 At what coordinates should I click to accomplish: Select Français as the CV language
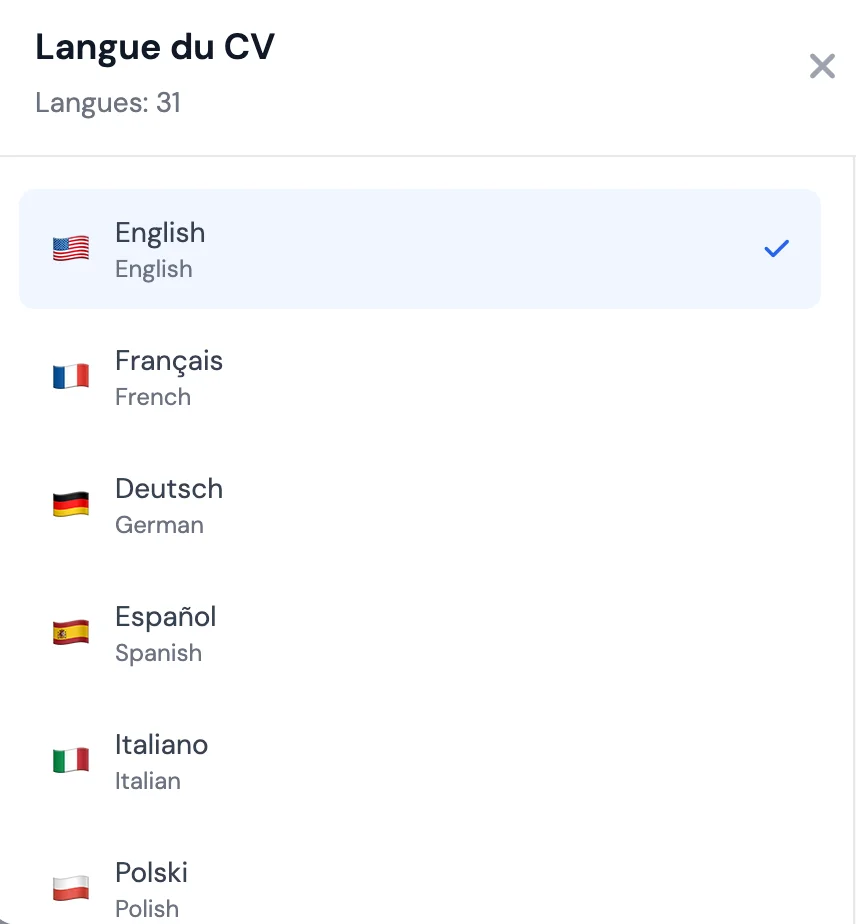click(x=420, y=376)
